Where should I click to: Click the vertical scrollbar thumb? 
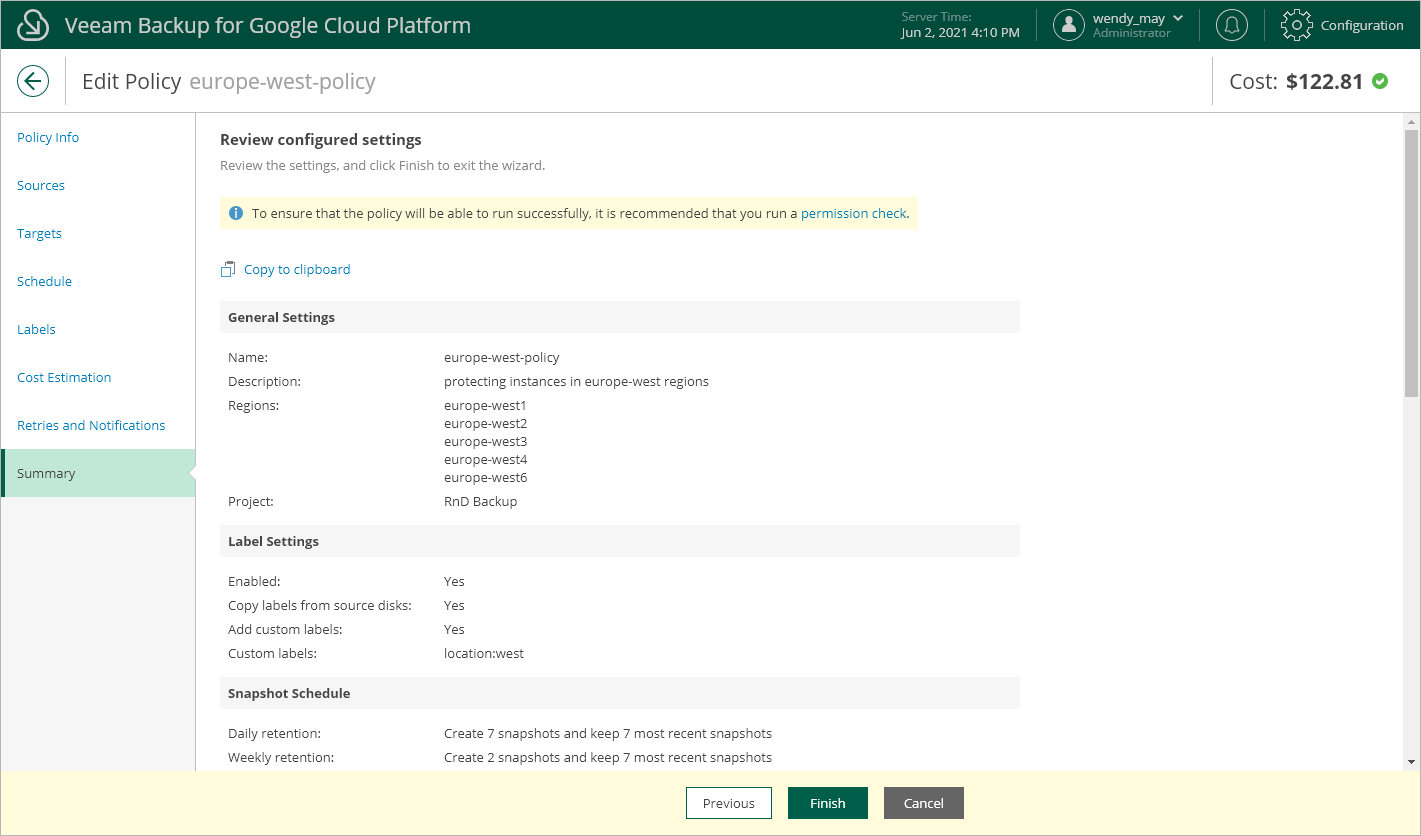[1412, 263]
